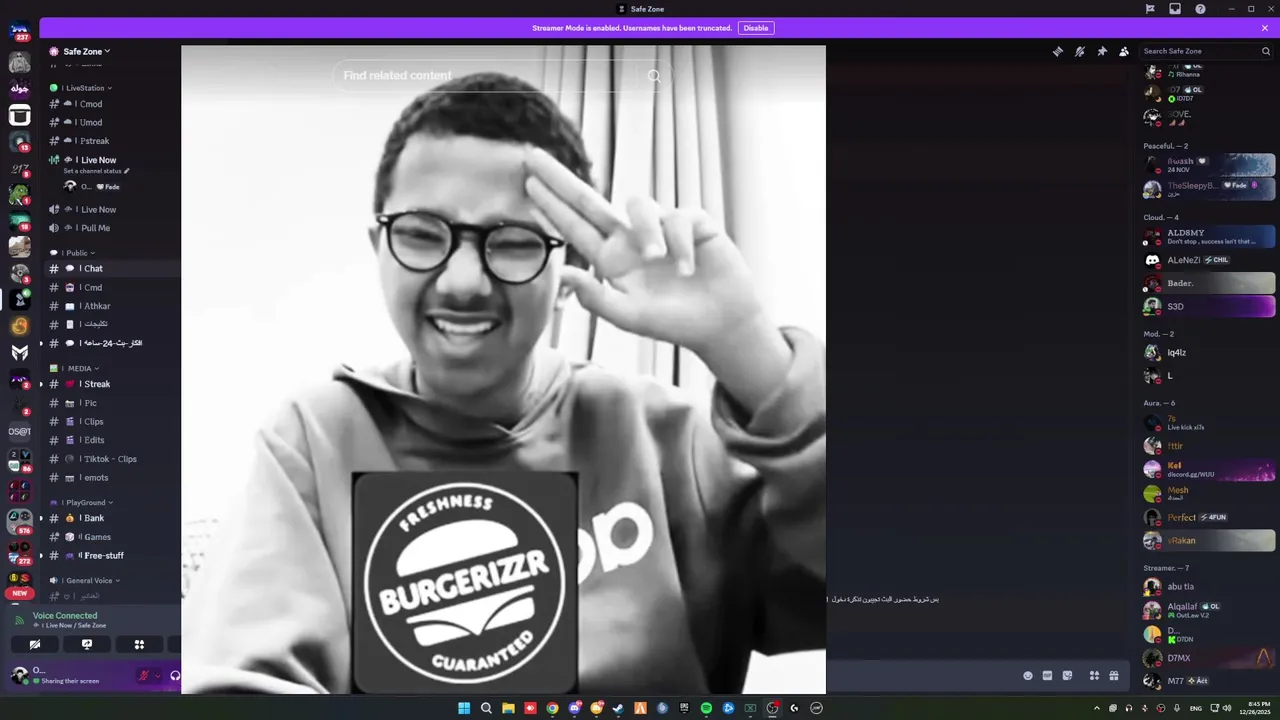Send a gift using gift icon
This screenshot has height=720, width=1280.
1113,676
